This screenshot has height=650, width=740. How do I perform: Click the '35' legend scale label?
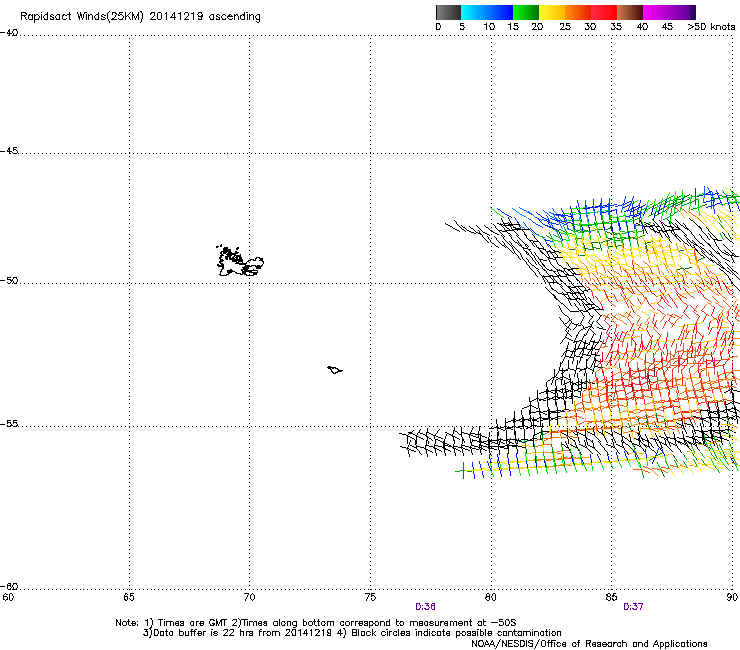(x=616, y=27)
